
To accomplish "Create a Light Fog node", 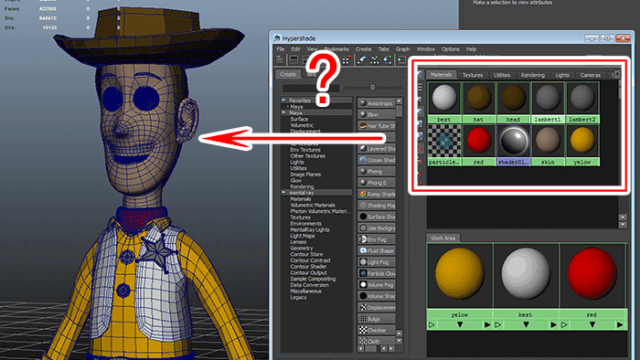I will [x=376, y=262].
